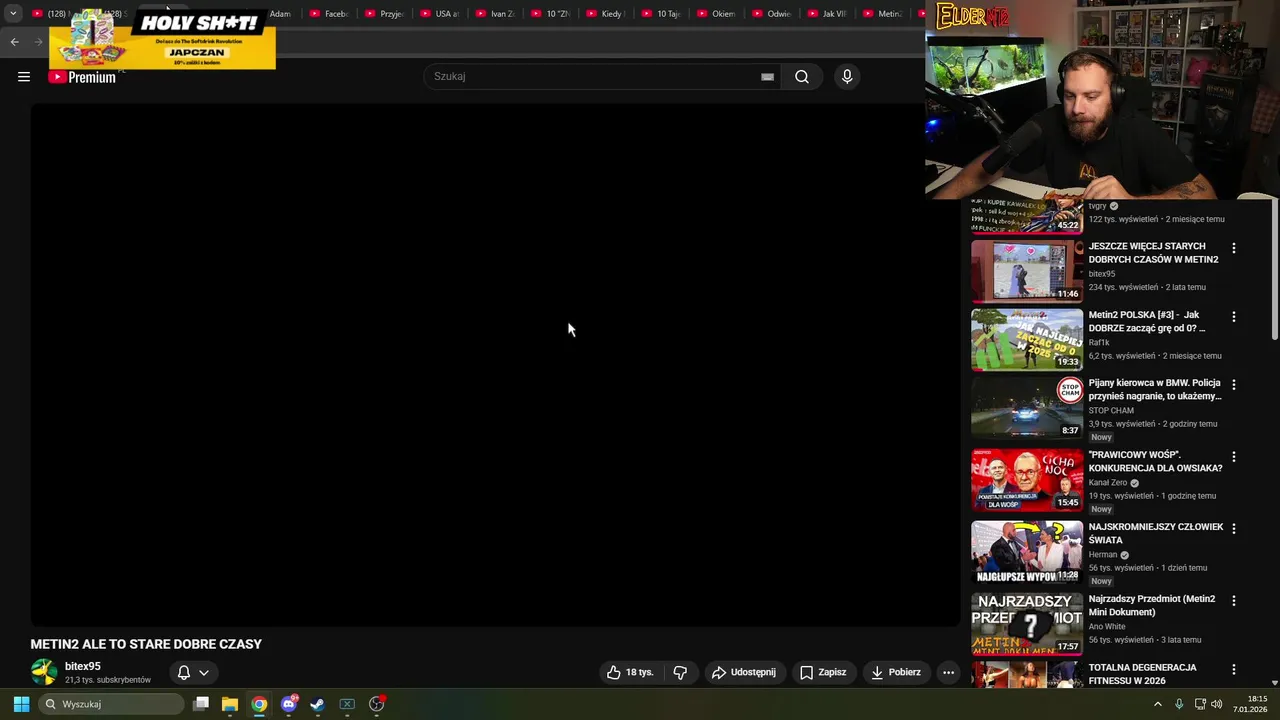Viewport: 1280px width, 720px height.
Task: Open Task View on the taskbar
Action: pos(201,704)
